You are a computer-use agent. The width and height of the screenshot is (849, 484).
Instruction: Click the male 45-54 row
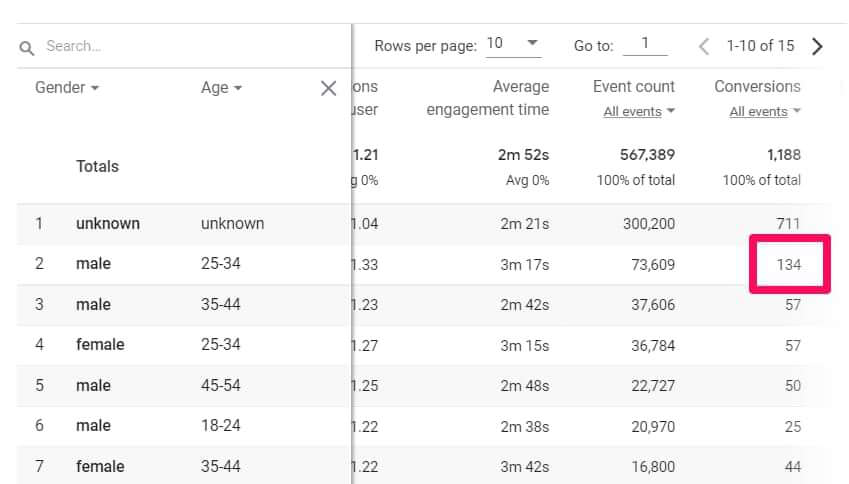click(x=94, y=386)
